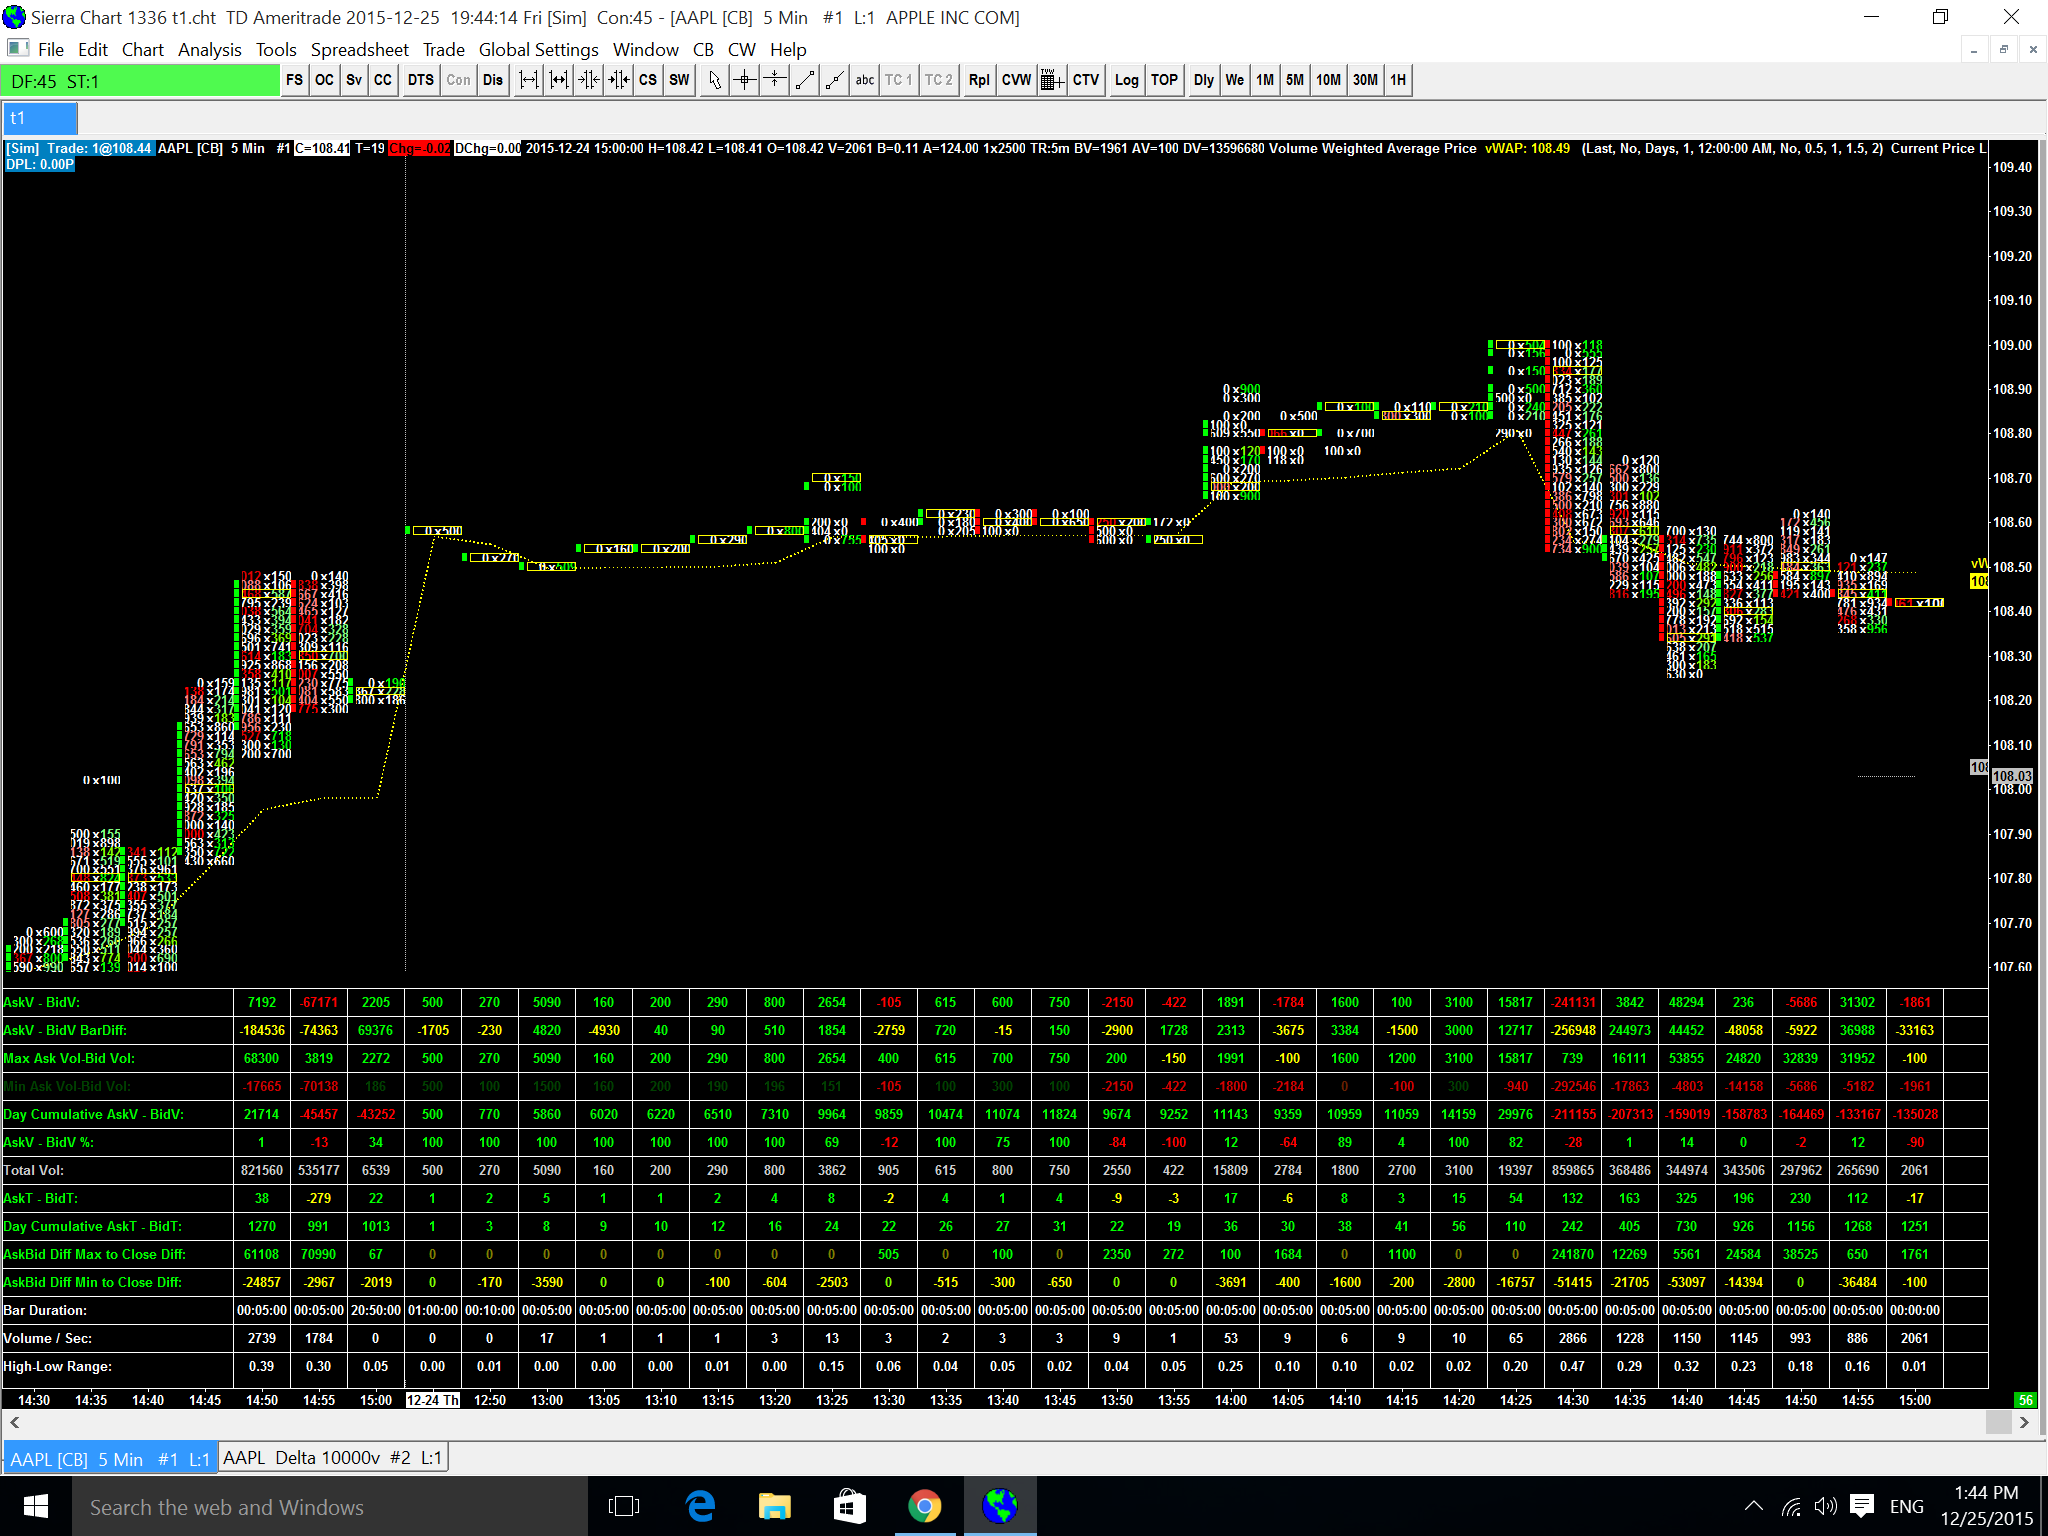Select the ray line drawing tool
Screen dimensions: 2048x1536
[834, 81]
